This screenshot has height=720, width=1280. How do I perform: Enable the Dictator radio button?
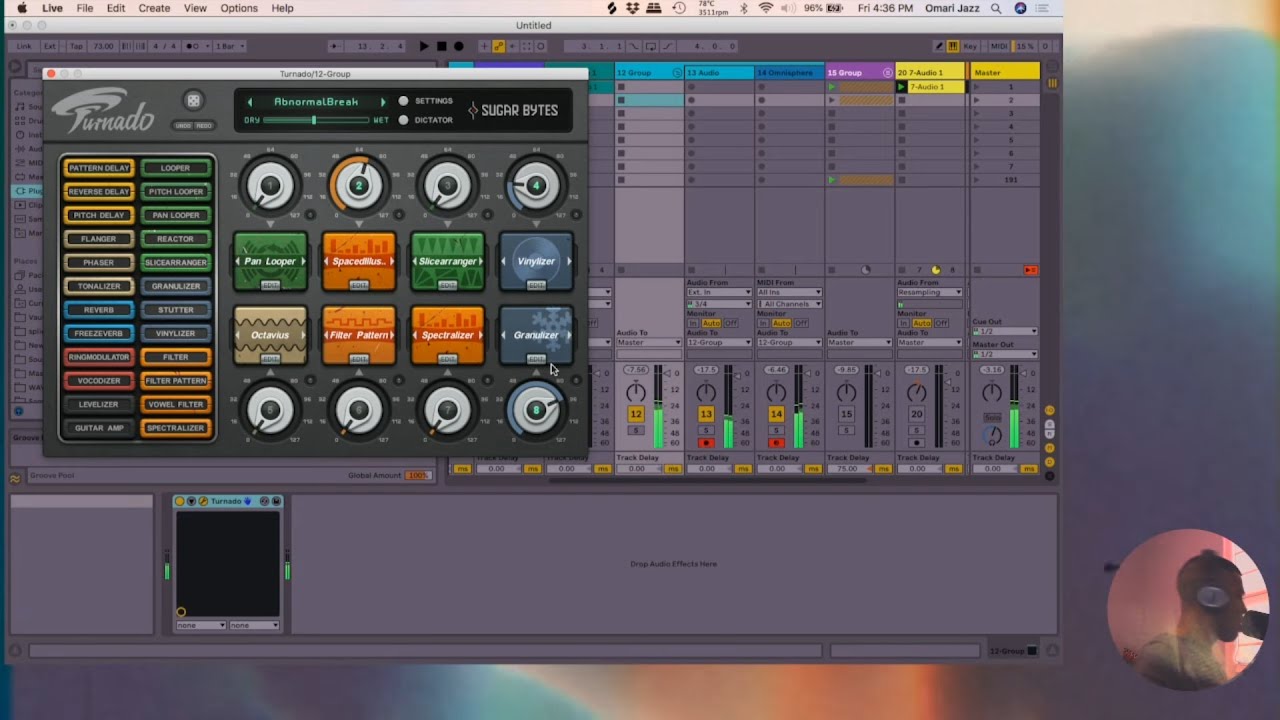[404, 120]
